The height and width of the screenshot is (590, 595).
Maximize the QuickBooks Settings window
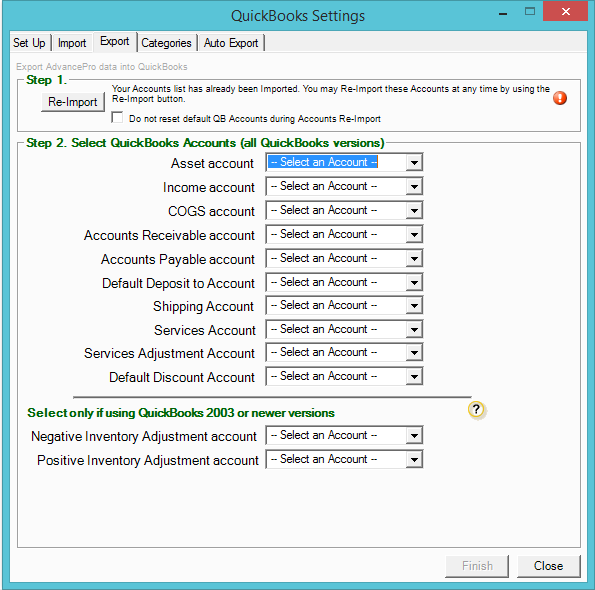[530, 11]
